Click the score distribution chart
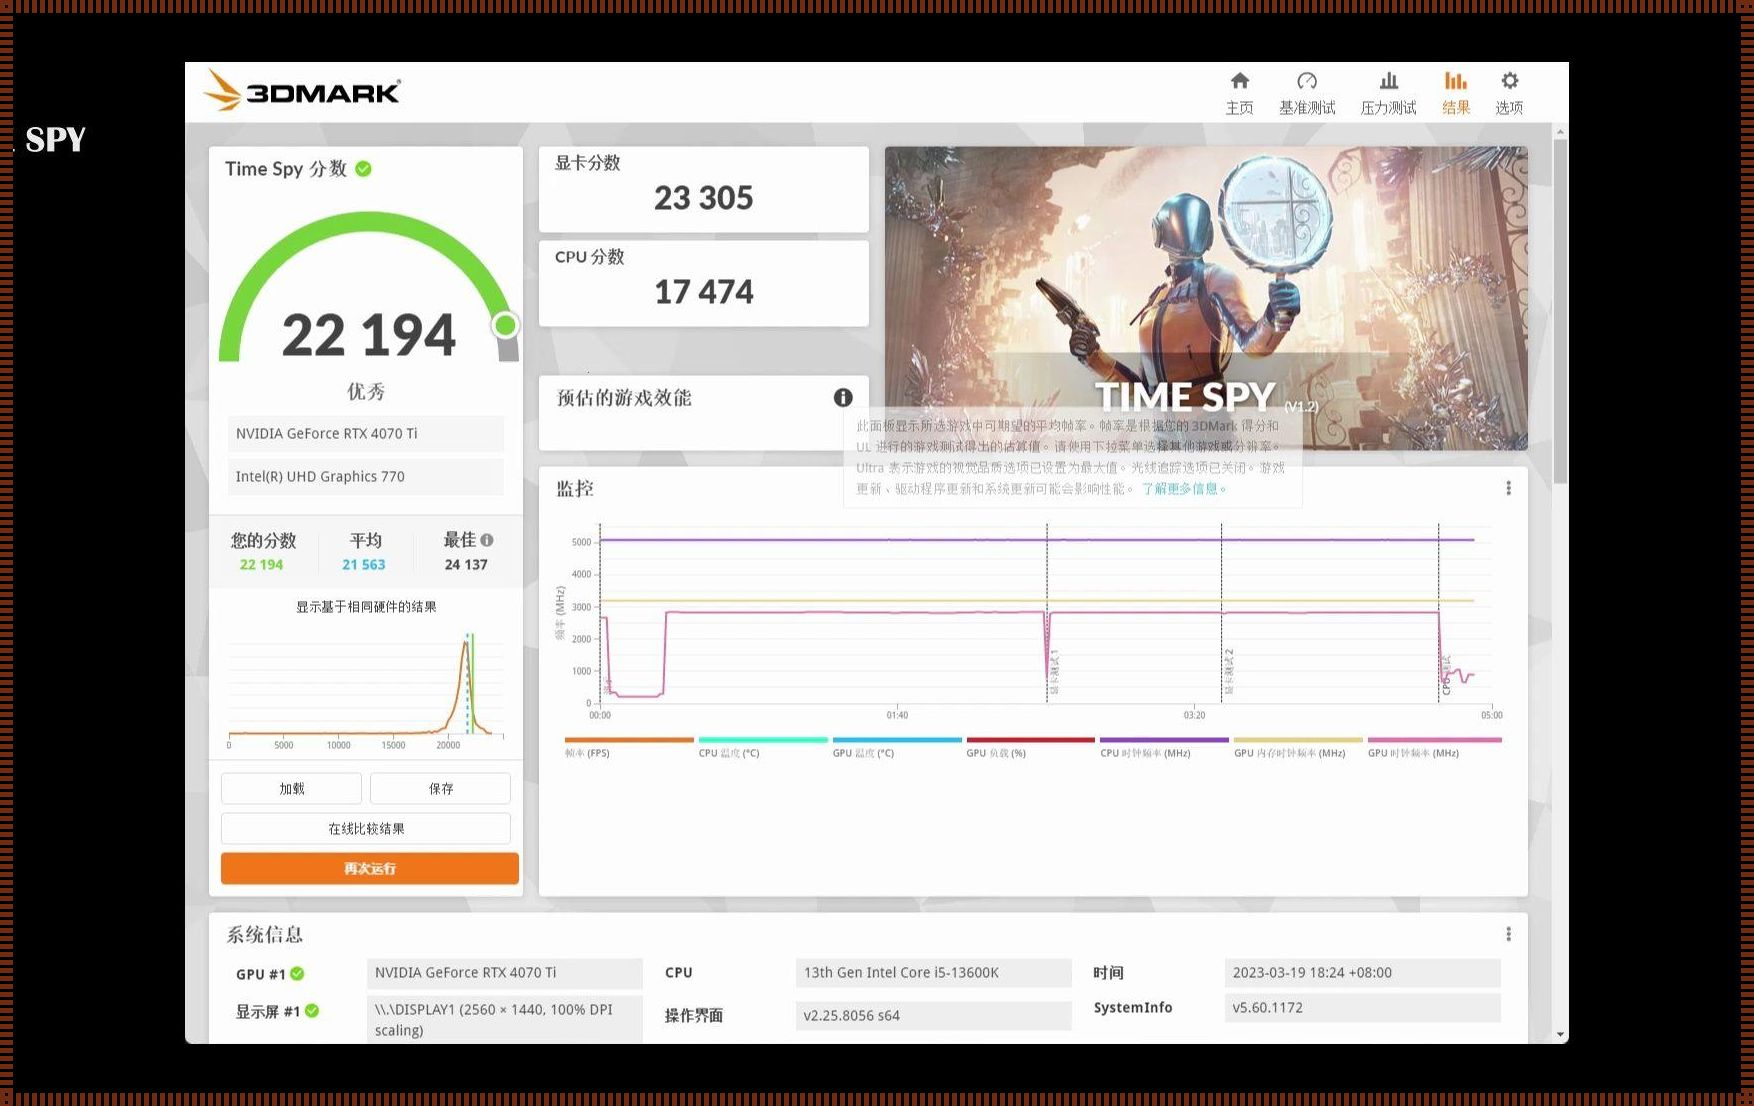The width and height of the screenshot is (1754, 1106). tap(366, 690)
